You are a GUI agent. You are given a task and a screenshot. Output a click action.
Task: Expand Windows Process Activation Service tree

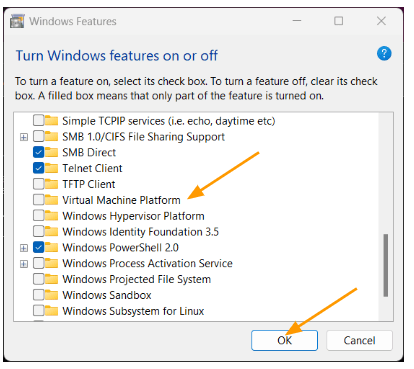pos(24,264)
